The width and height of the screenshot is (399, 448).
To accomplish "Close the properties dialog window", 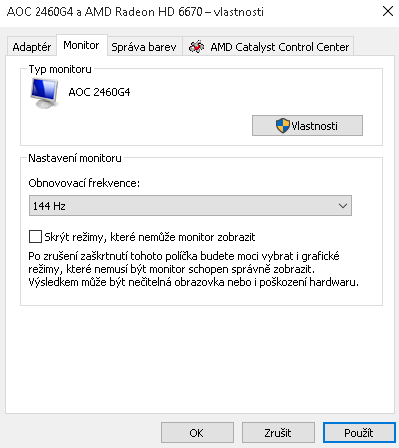I will [x=388, y=12].
